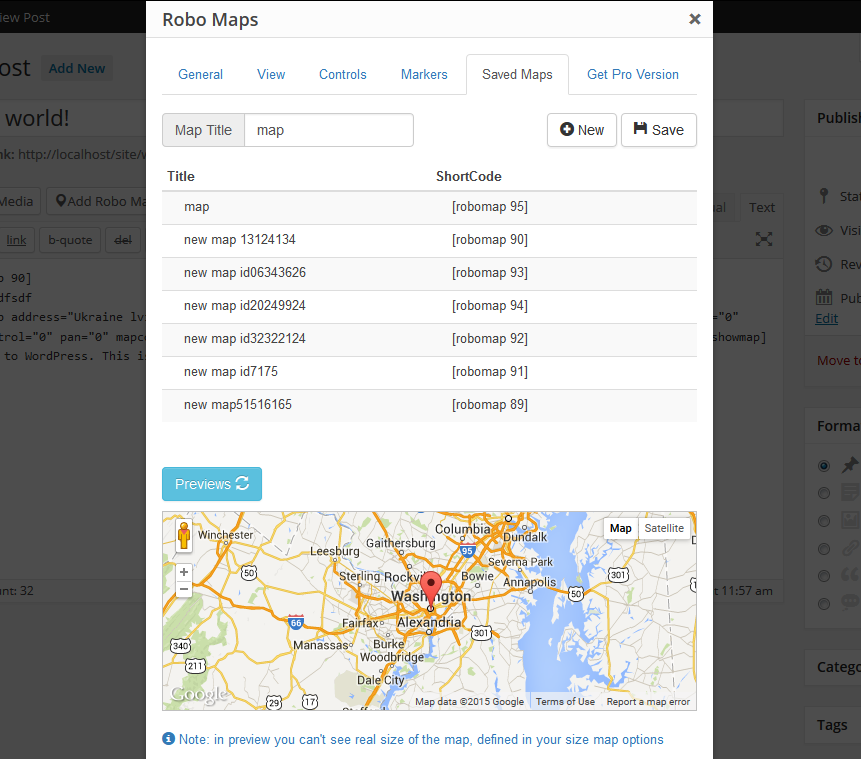The image size is (861, 759).
Task: Click Add Robo Map button behind dialog
Action: point(97,202)
